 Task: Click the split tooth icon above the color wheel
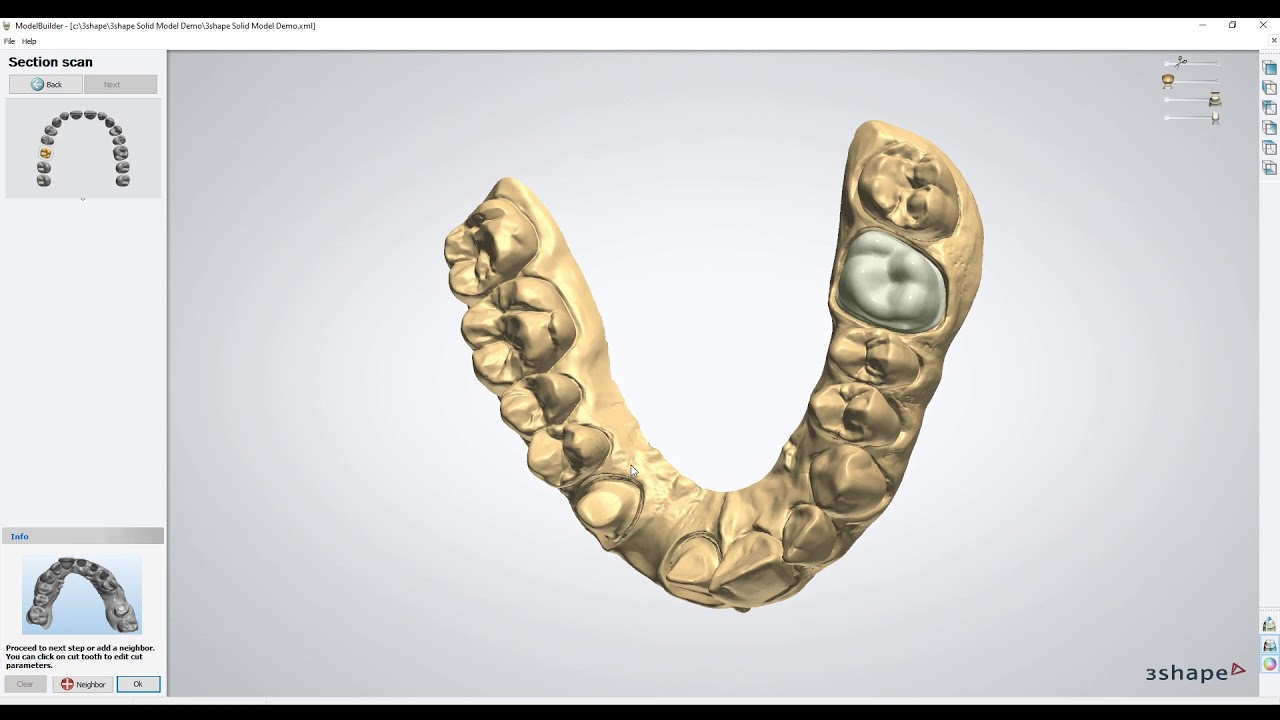pyautogui.click(x=1270, y=645)
